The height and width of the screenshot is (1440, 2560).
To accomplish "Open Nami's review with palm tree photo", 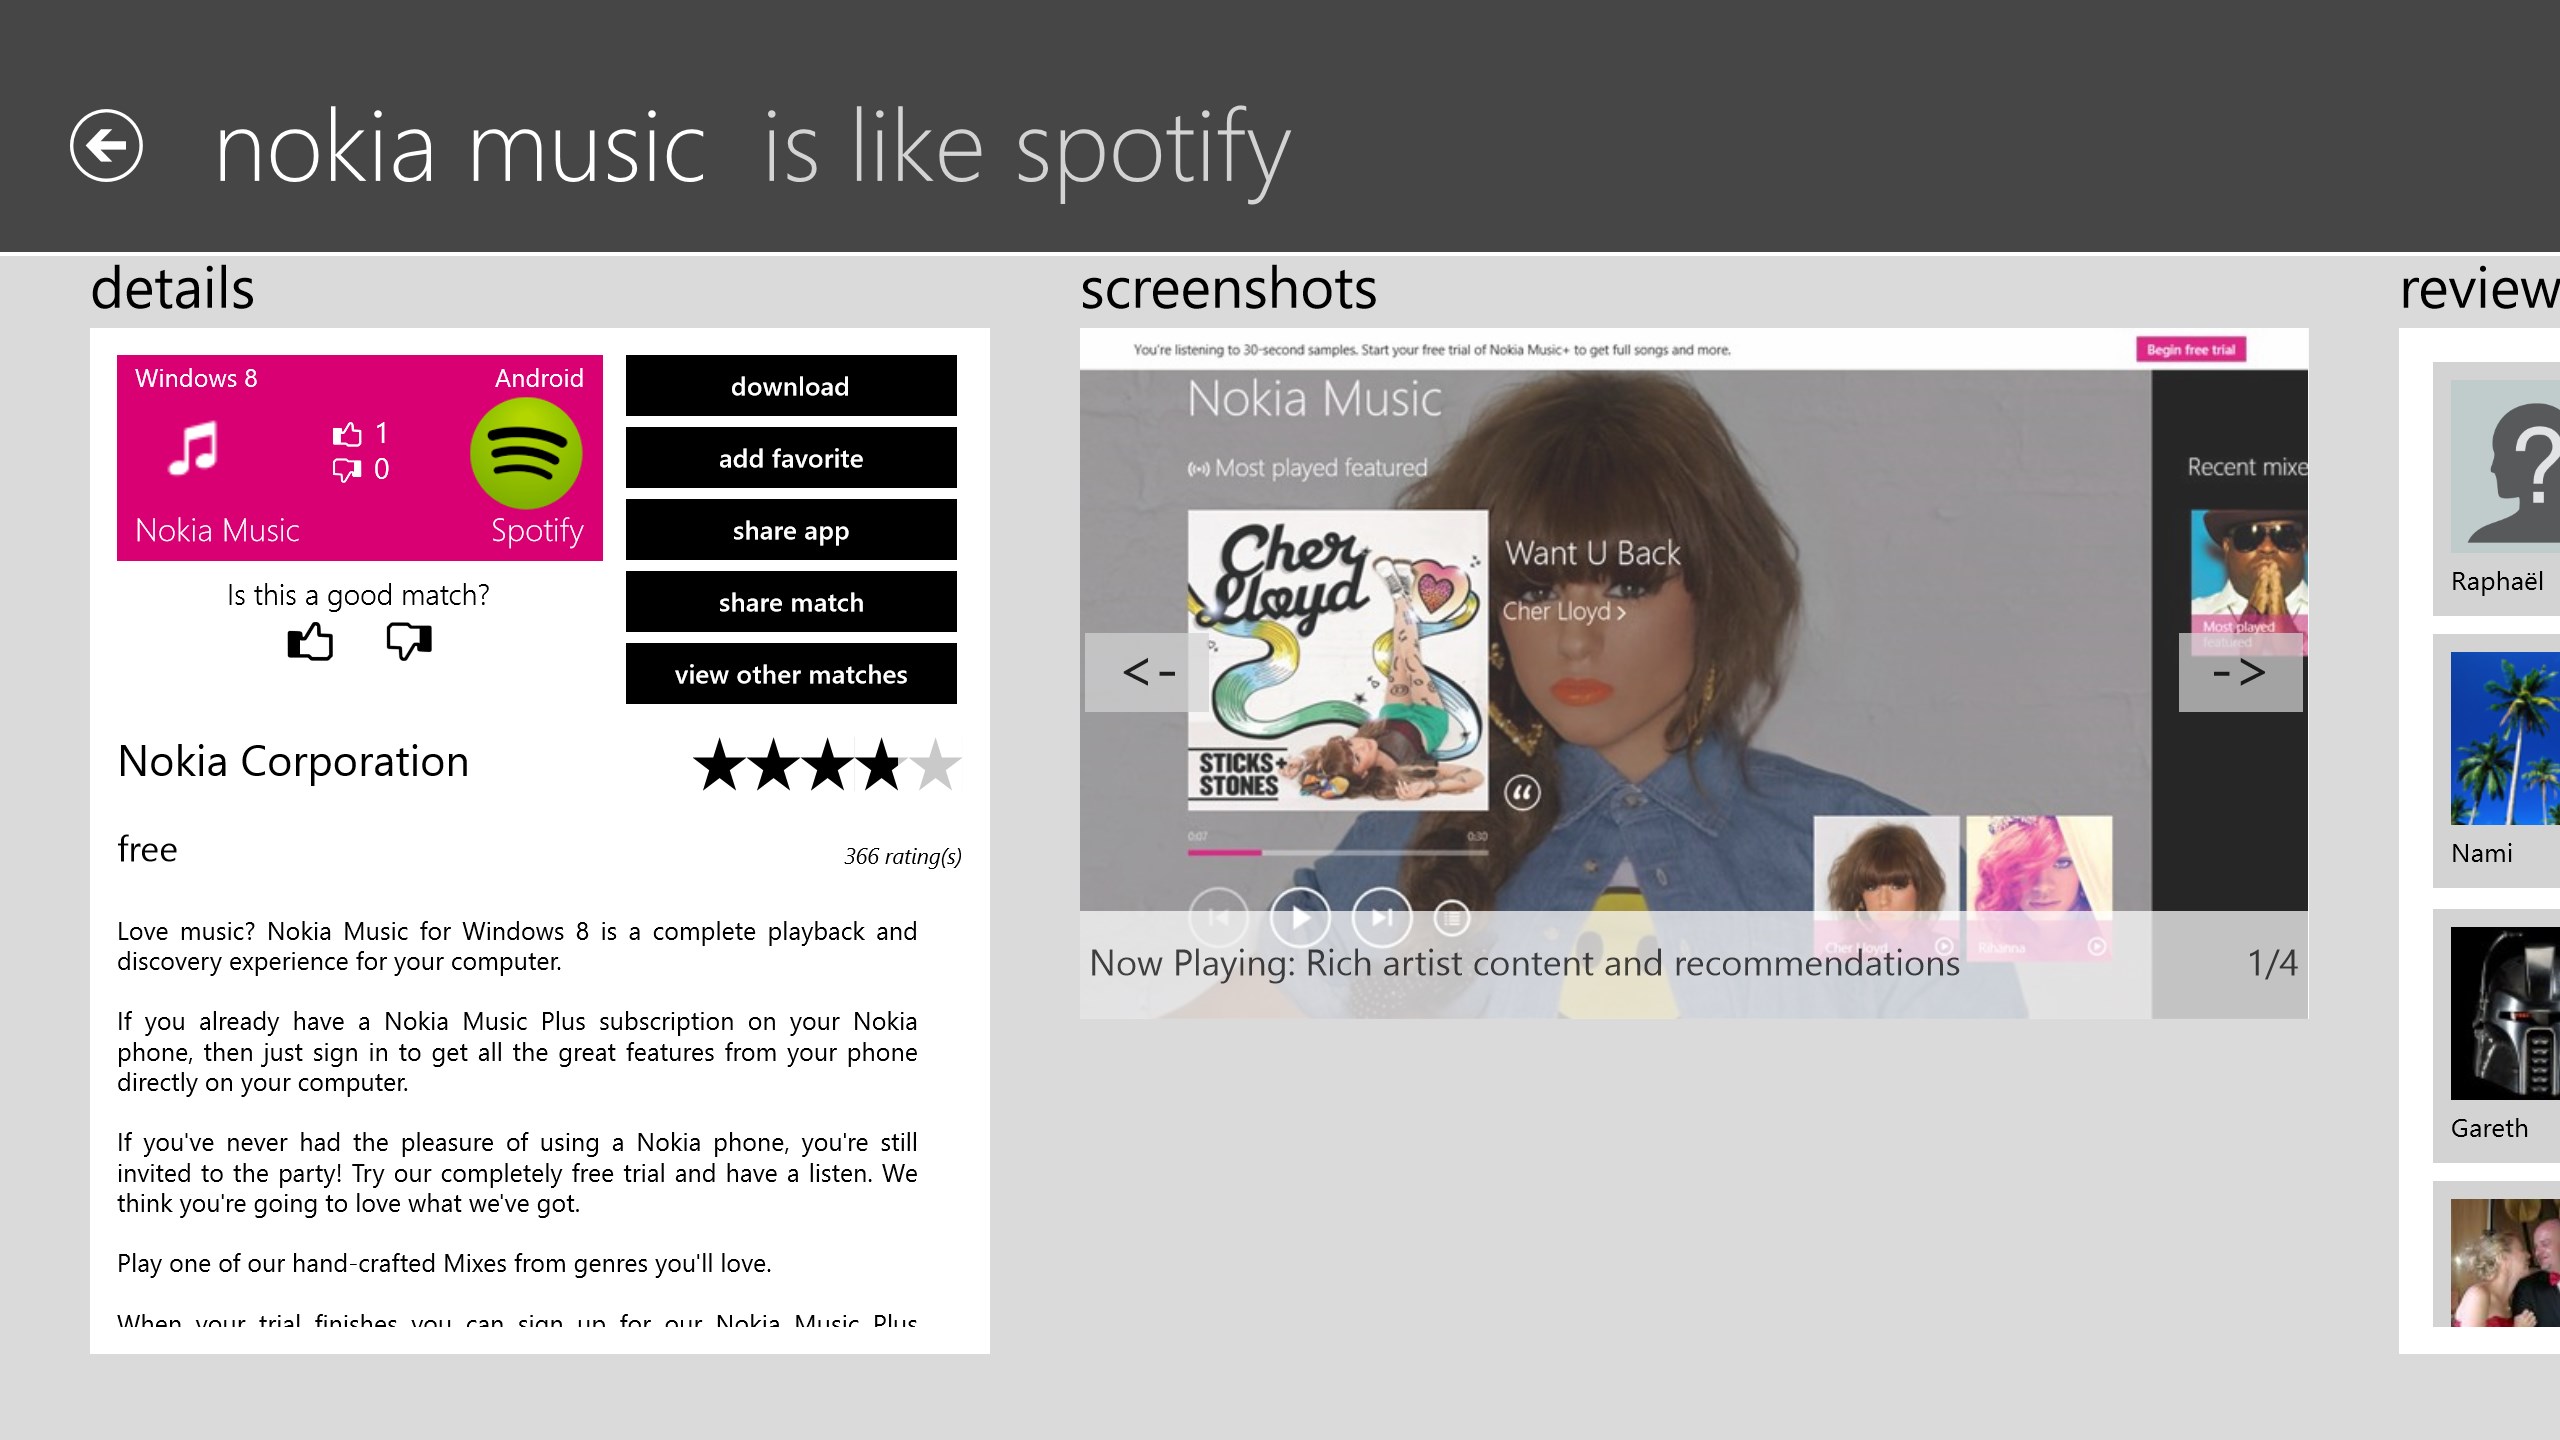I will [2505, 738].
